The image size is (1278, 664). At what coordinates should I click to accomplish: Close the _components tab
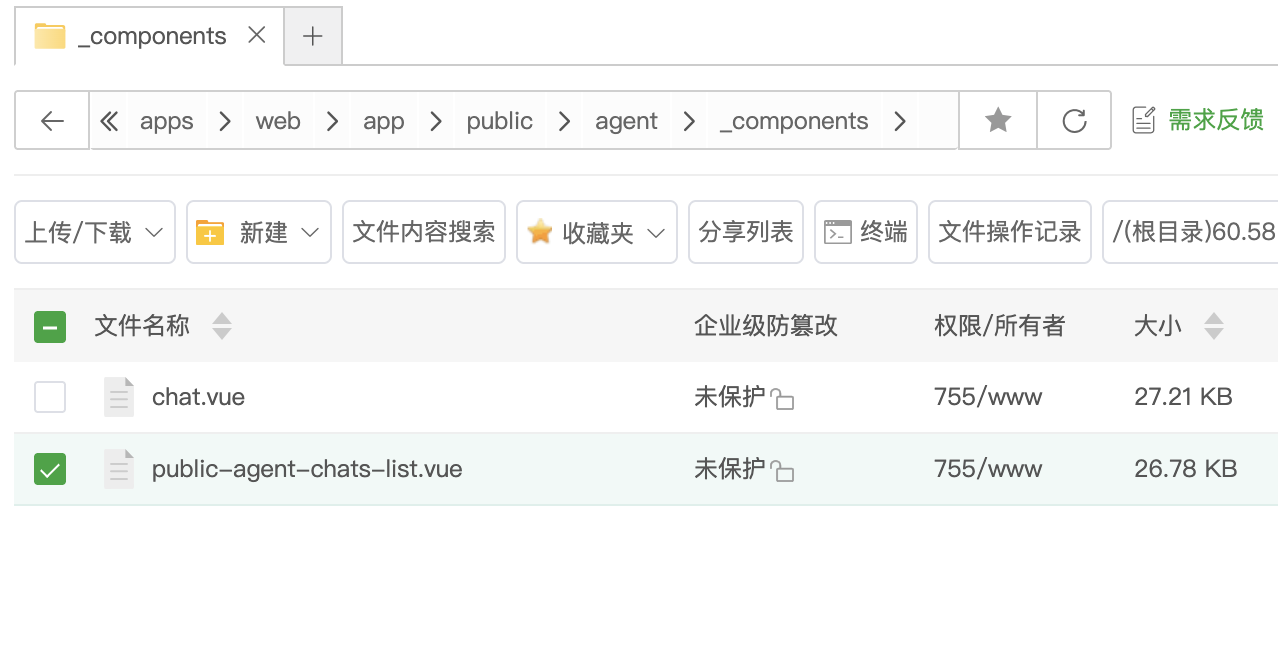[257, 36]
